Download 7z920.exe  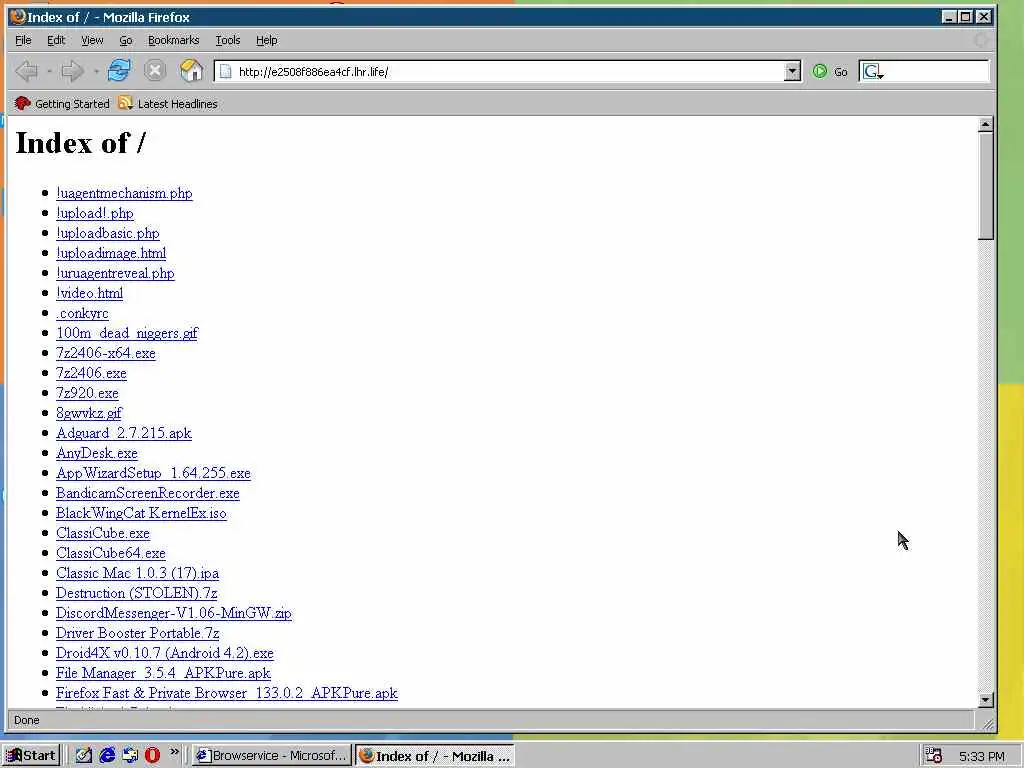pyautogui.click(x=88, y=393)
